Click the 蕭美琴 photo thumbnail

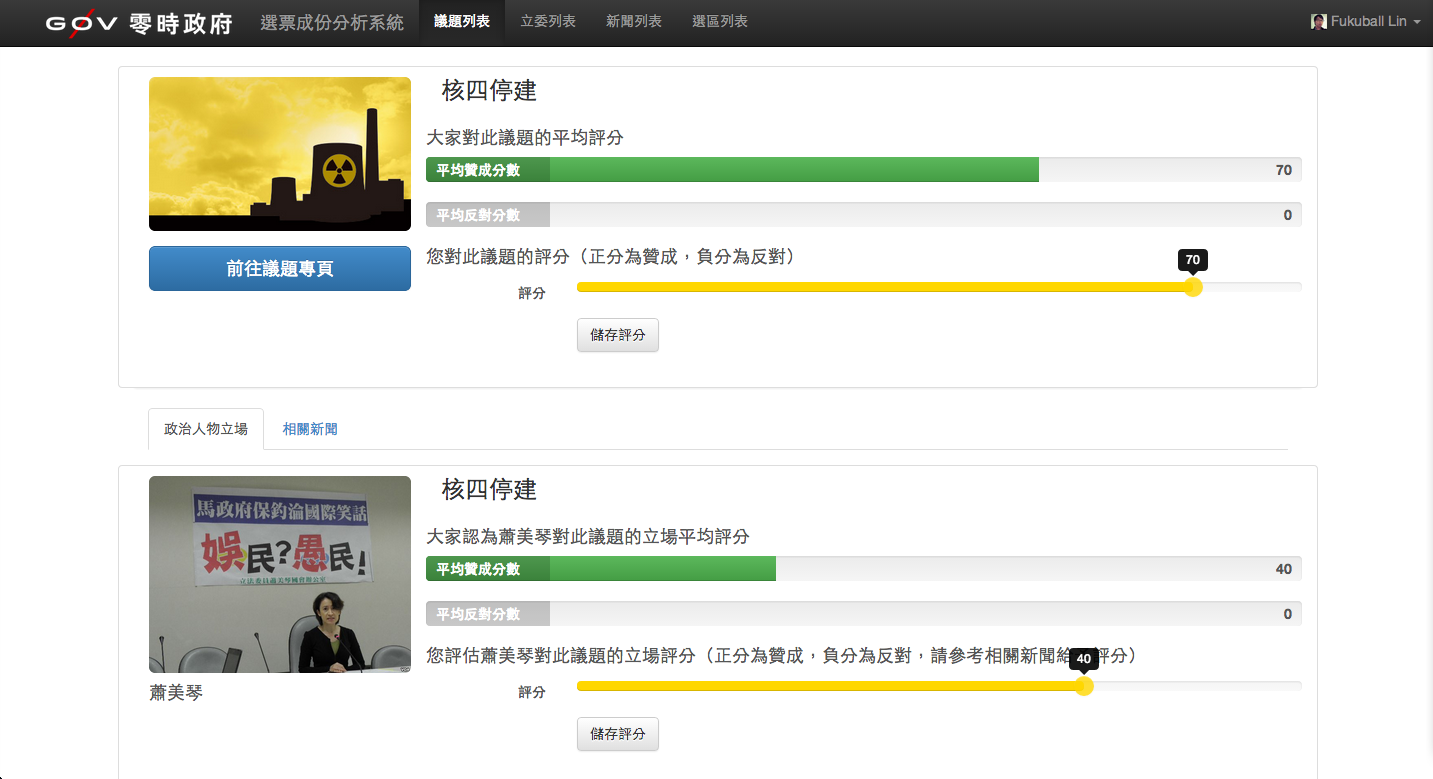[280, 574]
